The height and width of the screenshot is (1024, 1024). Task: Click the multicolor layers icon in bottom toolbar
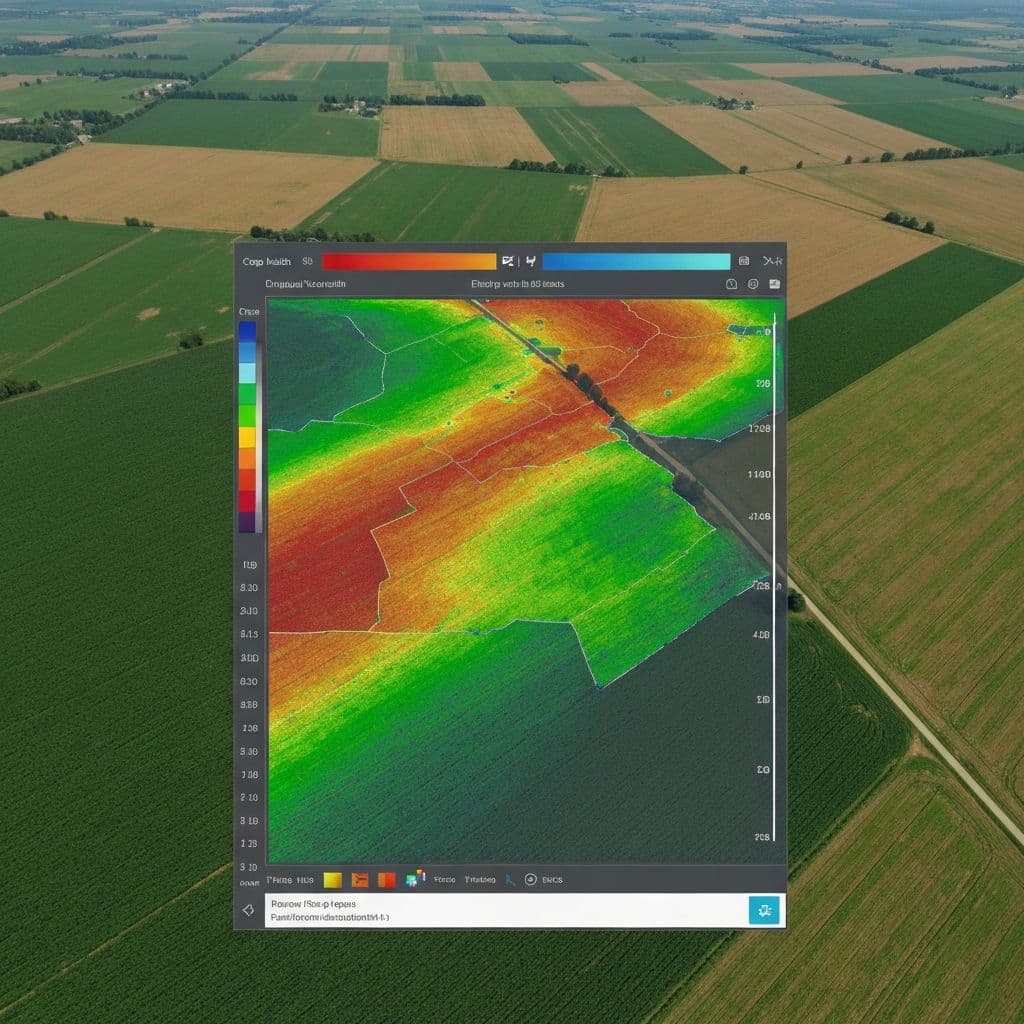coord(414,879)
